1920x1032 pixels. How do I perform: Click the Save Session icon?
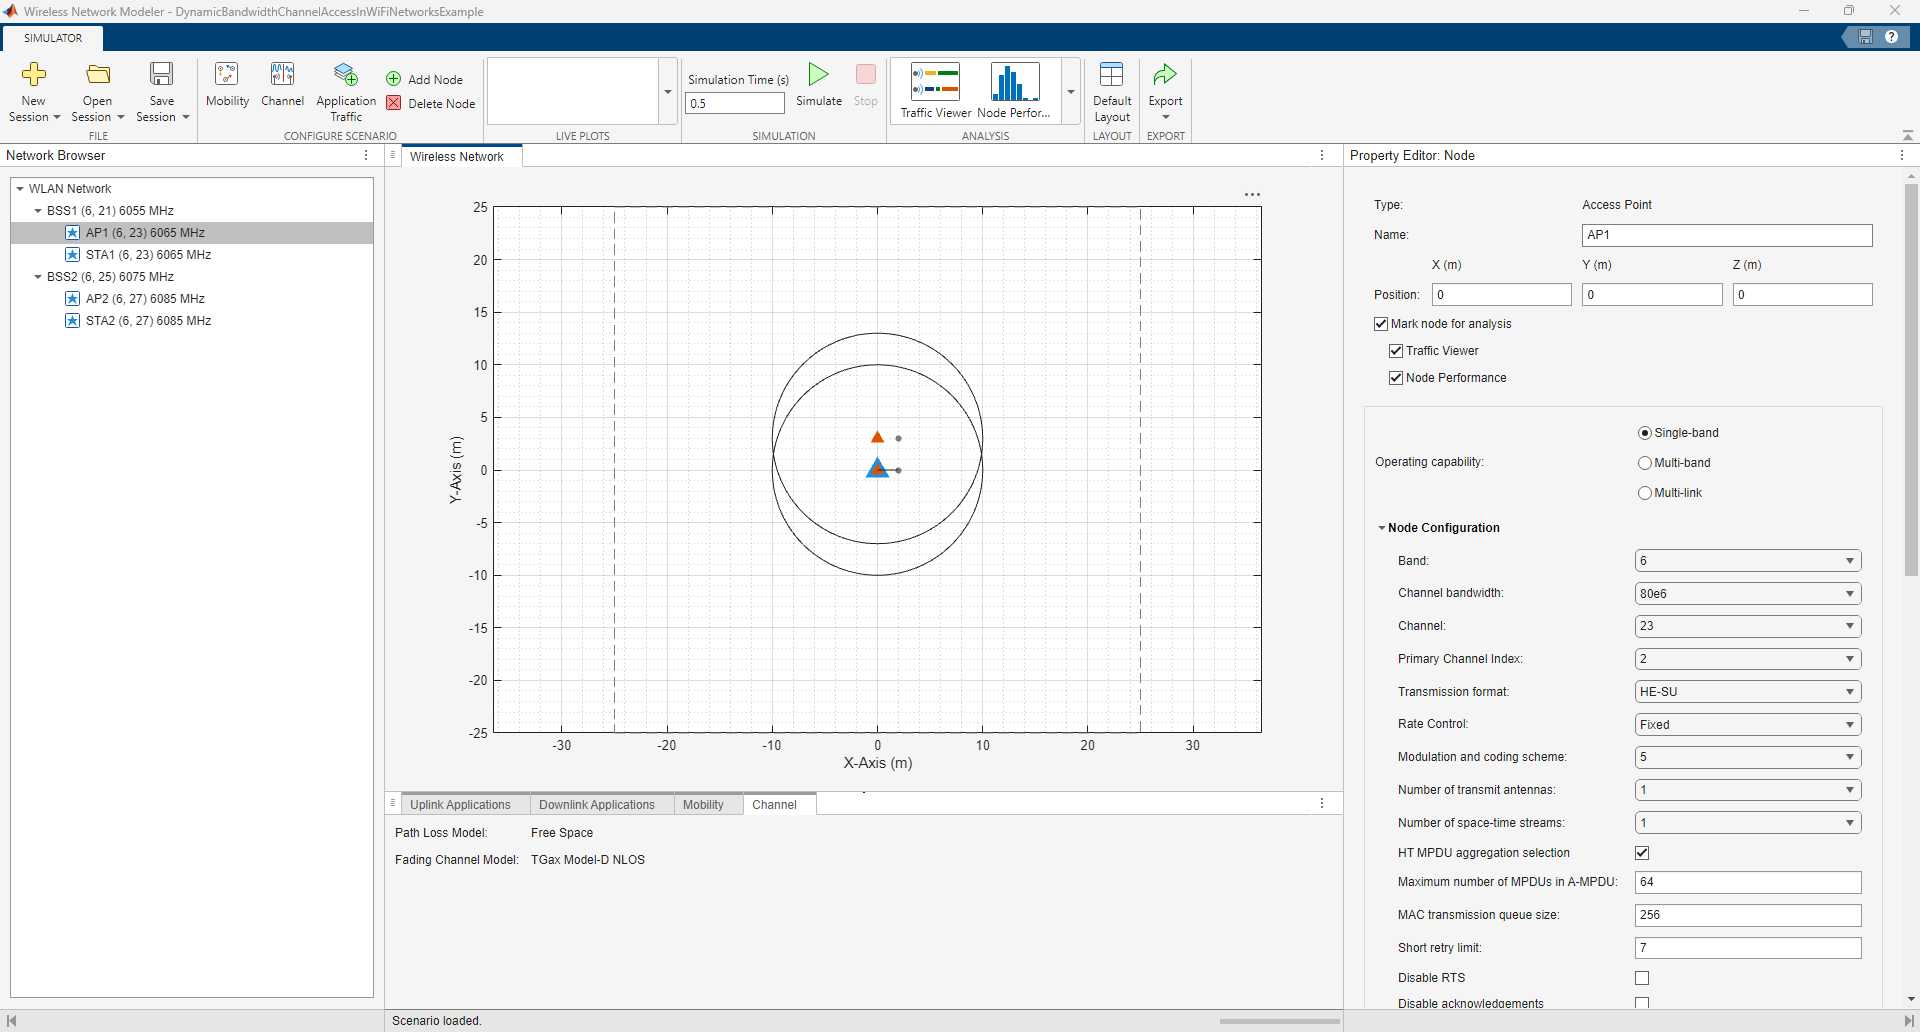[x=161, y=75]
